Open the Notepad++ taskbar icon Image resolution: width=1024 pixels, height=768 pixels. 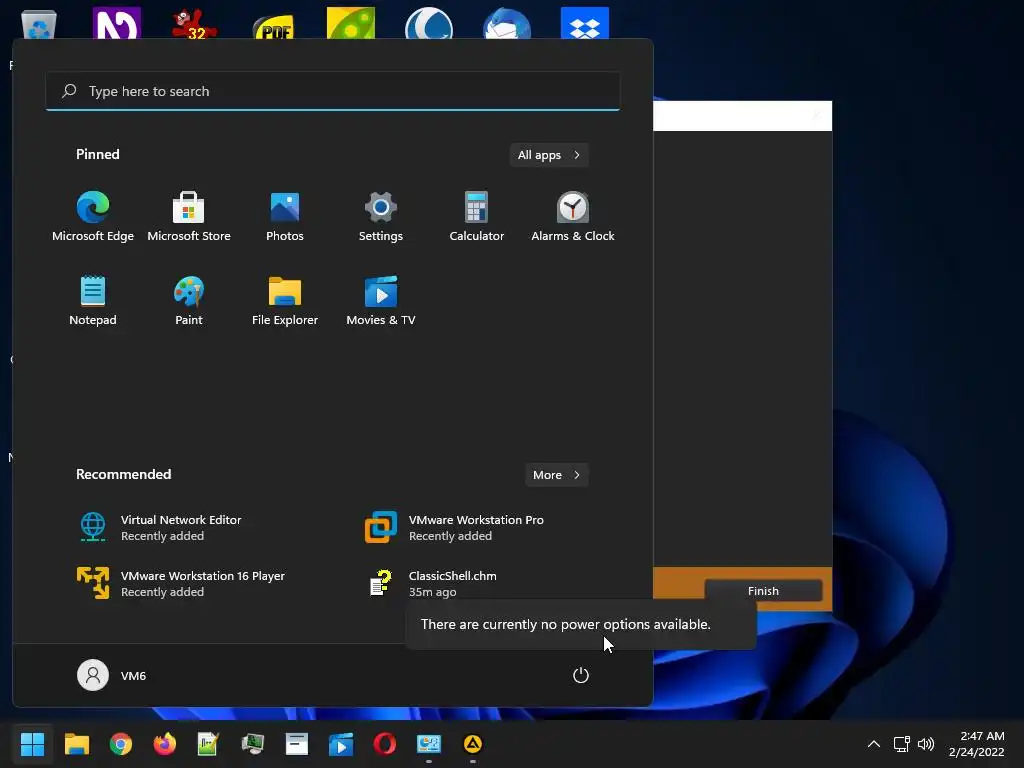pos(208,744)
